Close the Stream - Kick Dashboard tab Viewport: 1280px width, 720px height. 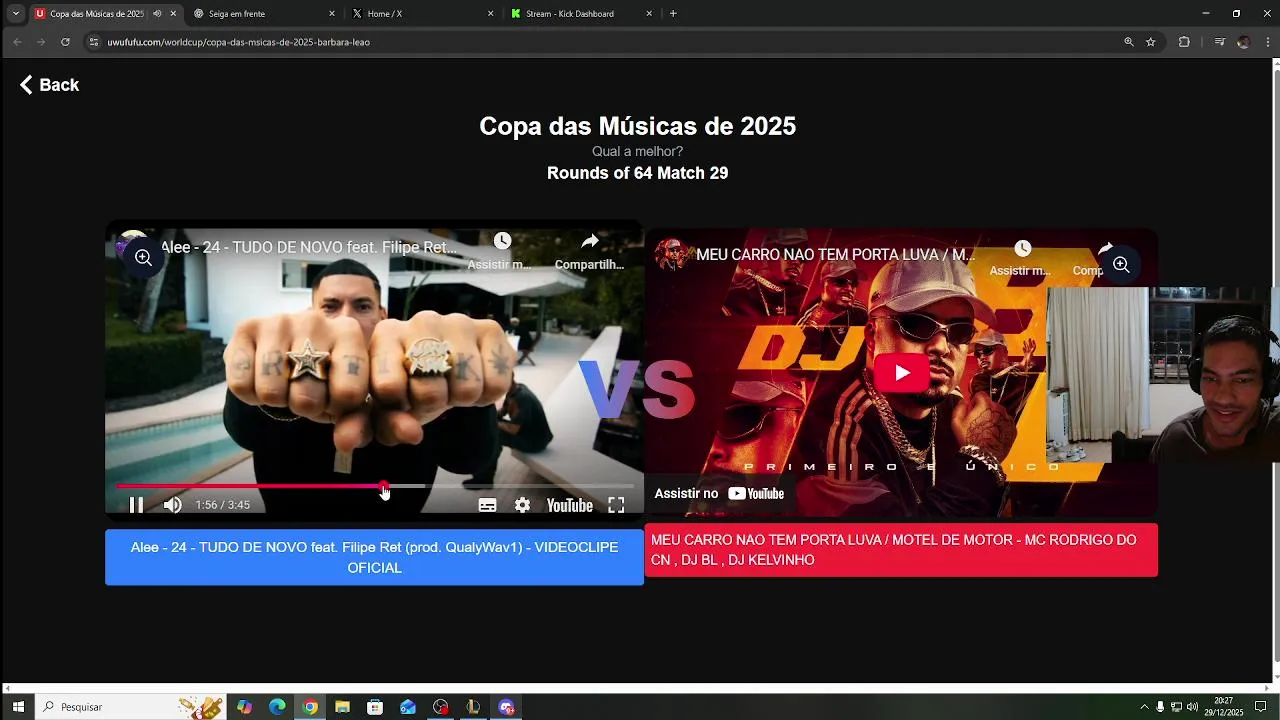(x=649, y=14)
